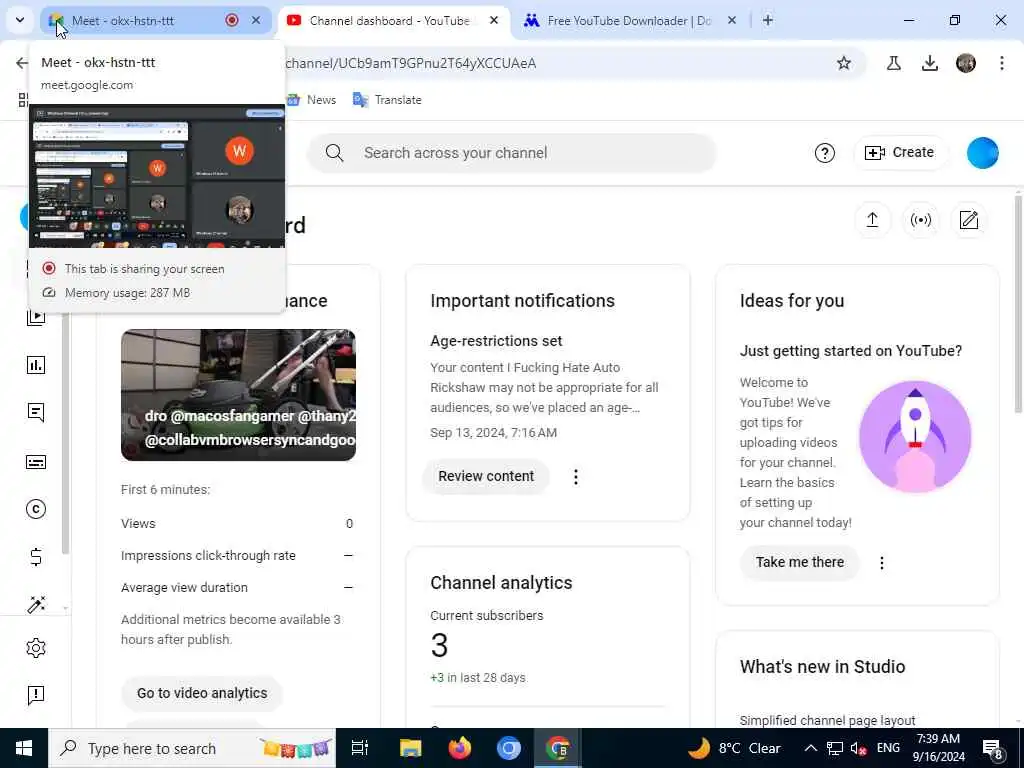This screenshot has width=1024, height=768.
Task: Open Analytics in the Studio sidebar
Action: point(36,365)
